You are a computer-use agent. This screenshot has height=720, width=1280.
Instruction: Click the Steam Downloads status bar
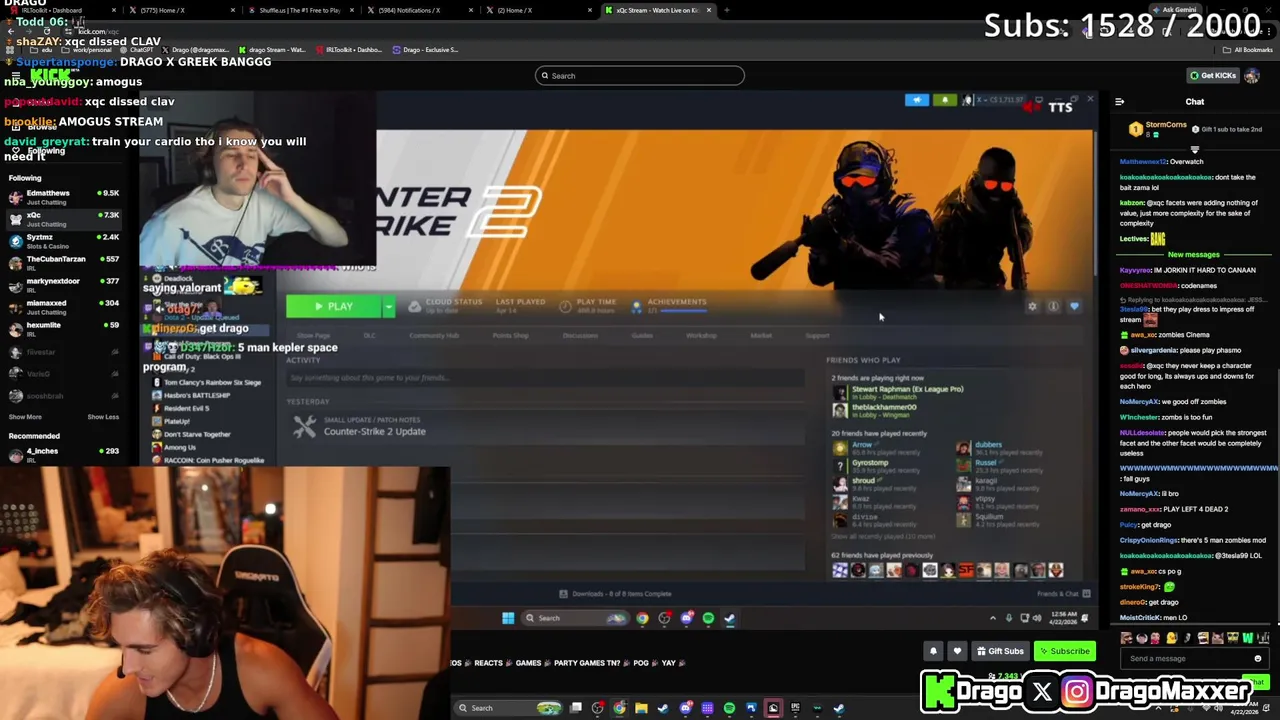tap(615, 594)
